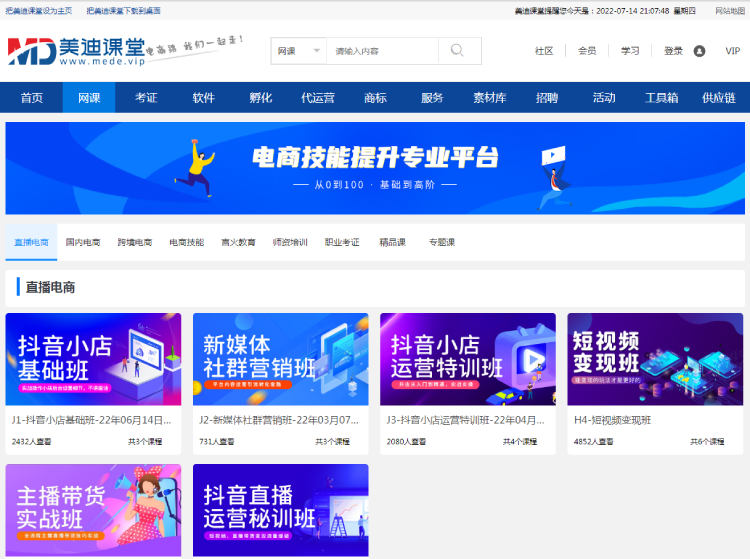Switch to the 富火教育 category tab
This screenshot has height=559, width=750.
tap(238, 242)
